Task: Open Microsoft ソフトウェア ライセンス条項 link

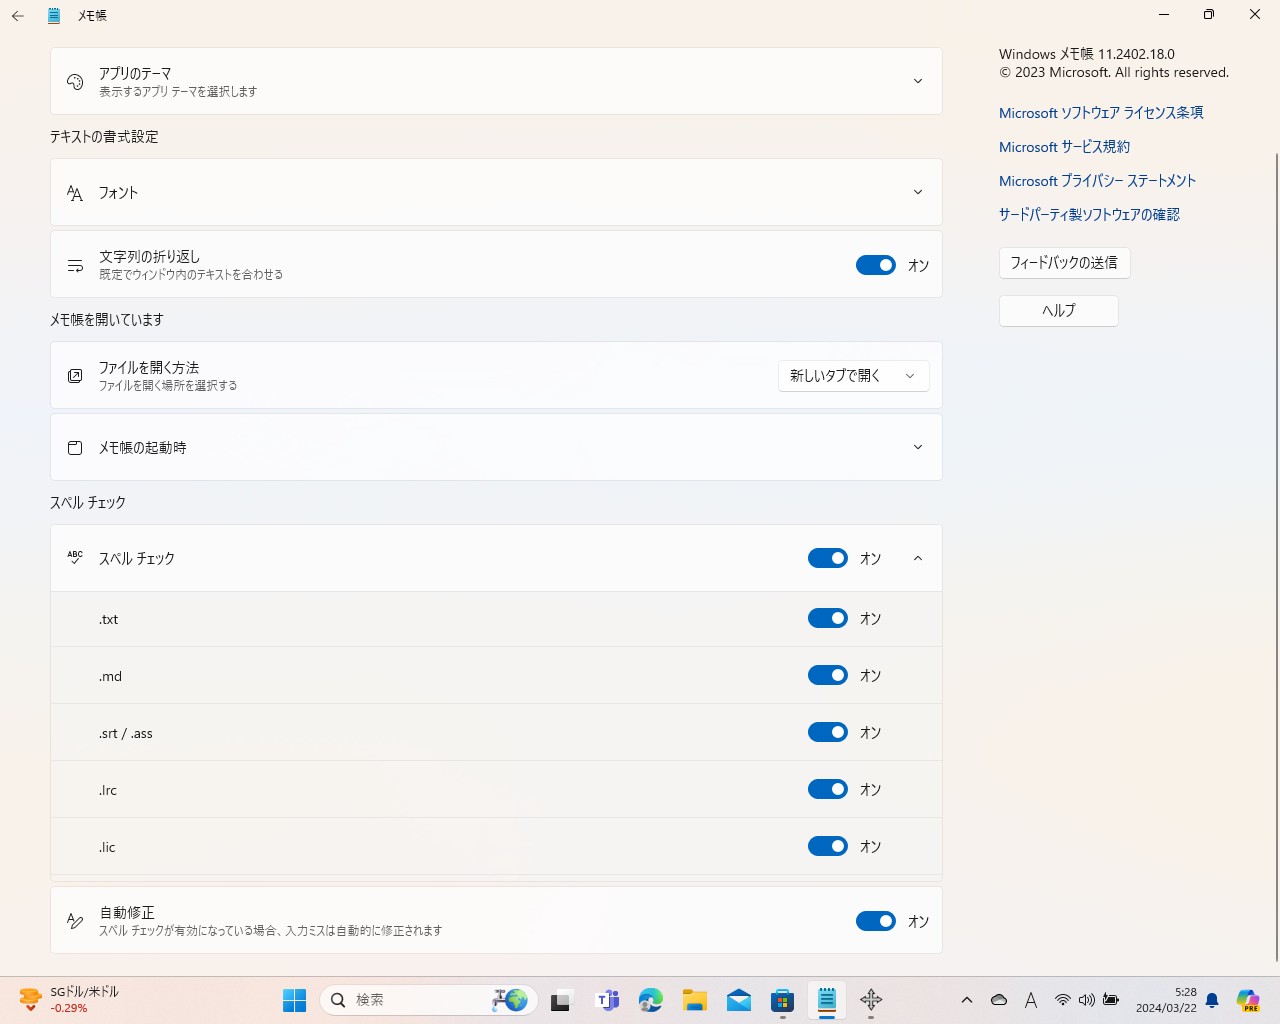Action: click(x=1101, y=113)
